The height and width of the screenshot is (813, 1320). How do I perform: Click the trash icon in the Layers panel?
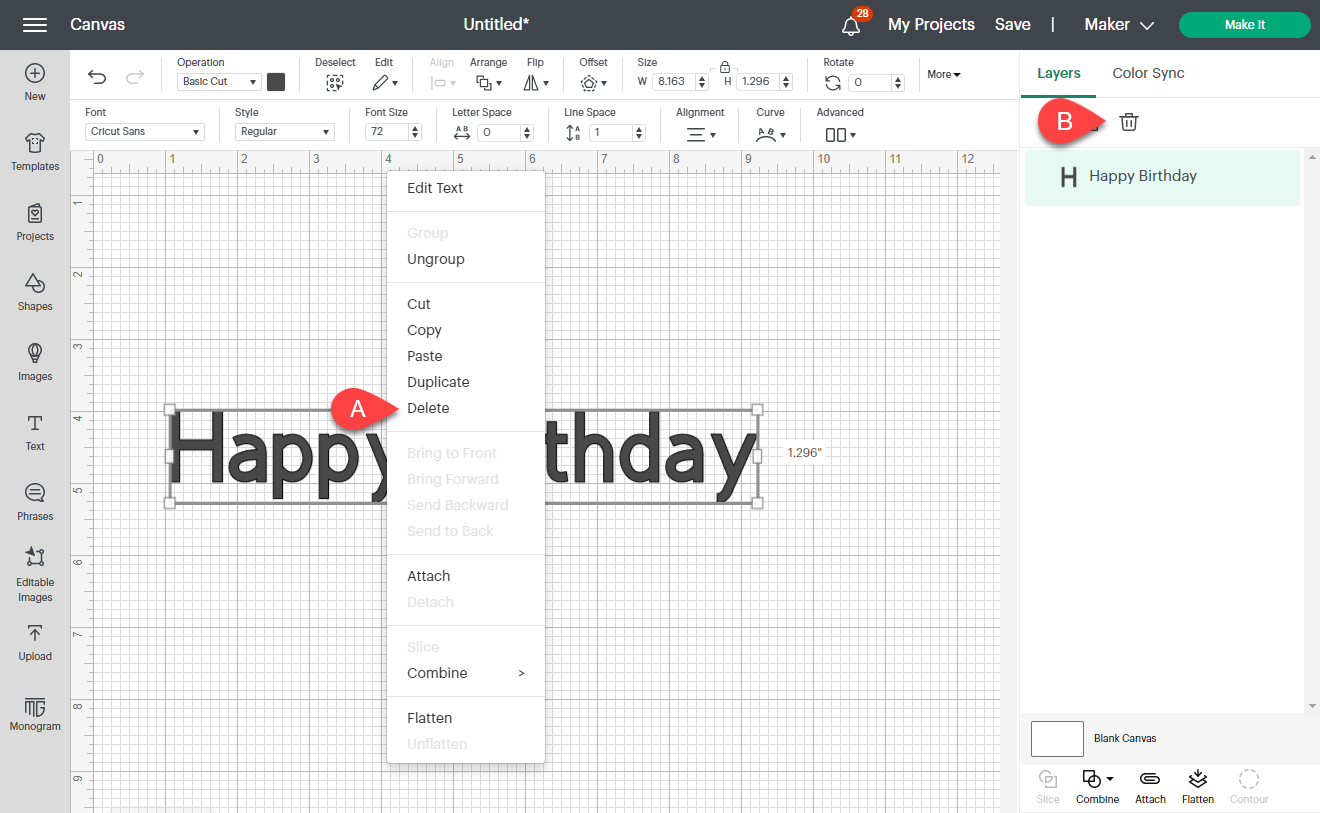click(x=1128, y=121)
